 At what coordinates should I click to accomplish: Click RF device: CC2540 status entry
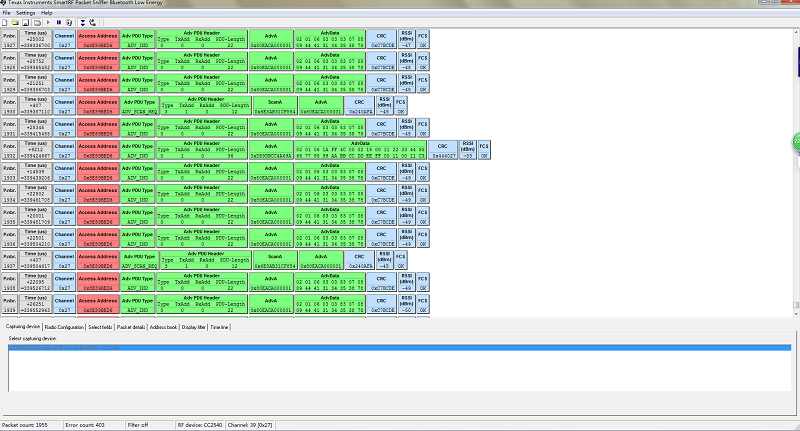tap(200, 425)
